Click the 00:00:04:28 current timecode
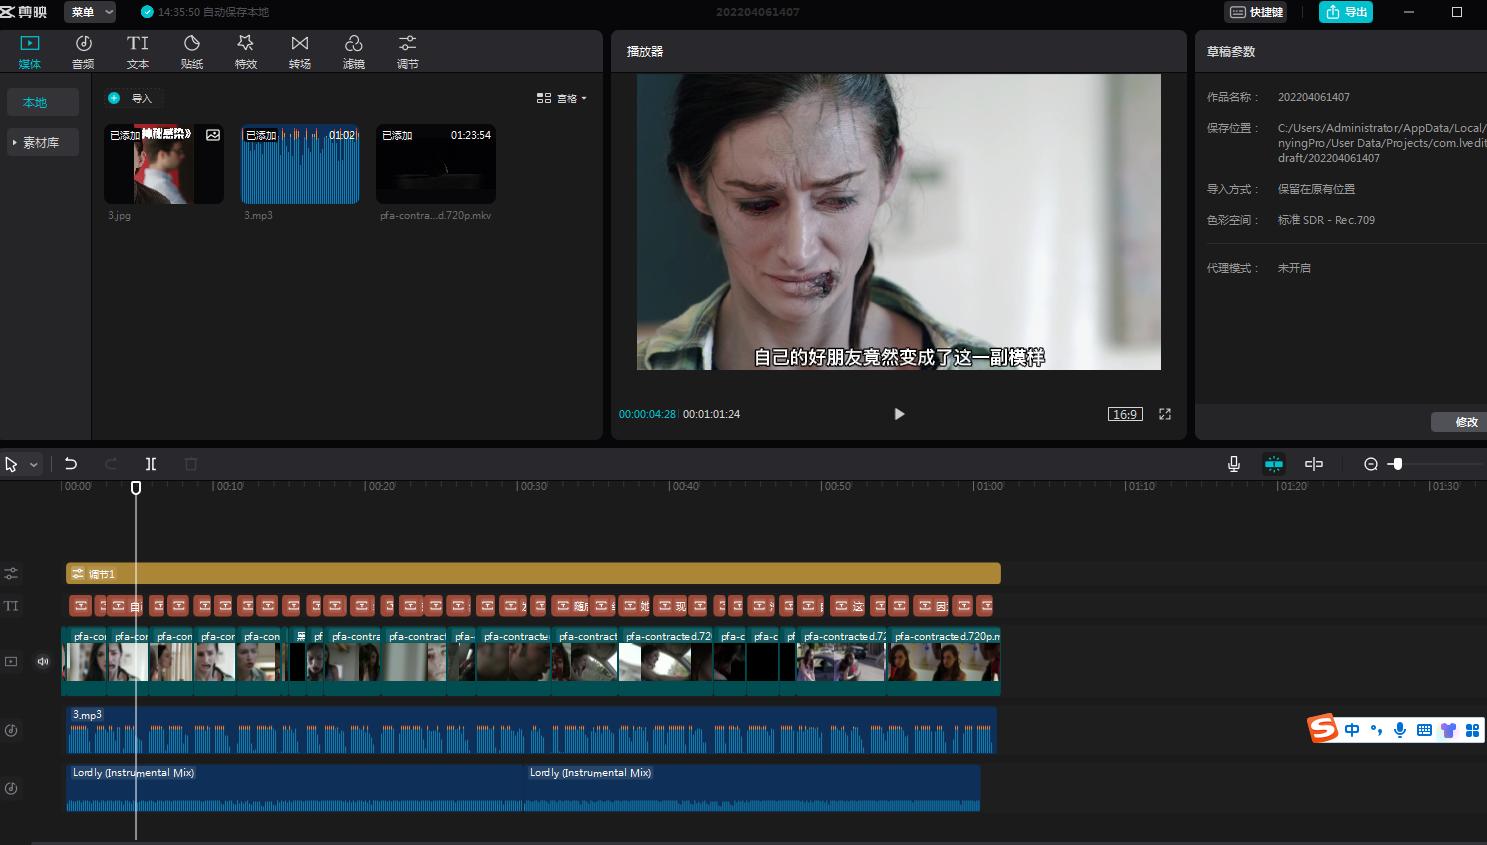Viewport: 1487px width, 845px height. click(647, 414)
